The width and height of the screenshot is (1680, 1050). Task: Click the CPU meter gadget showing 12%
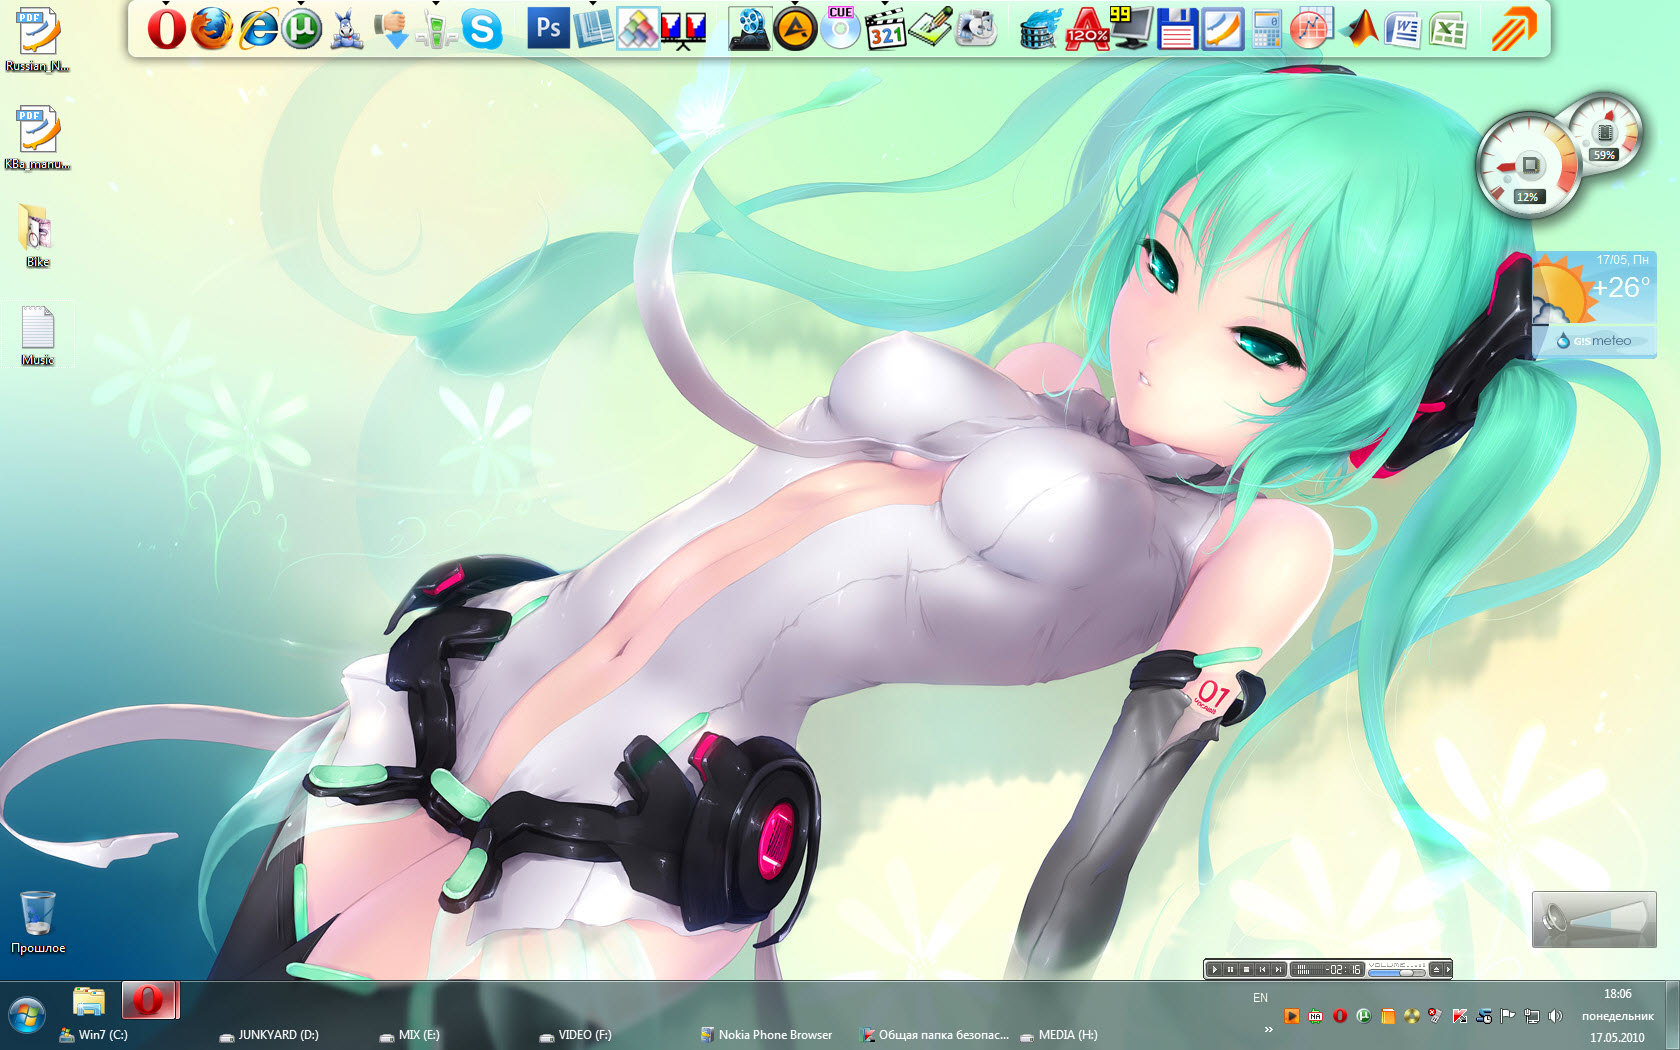(x=1528, y=164)
